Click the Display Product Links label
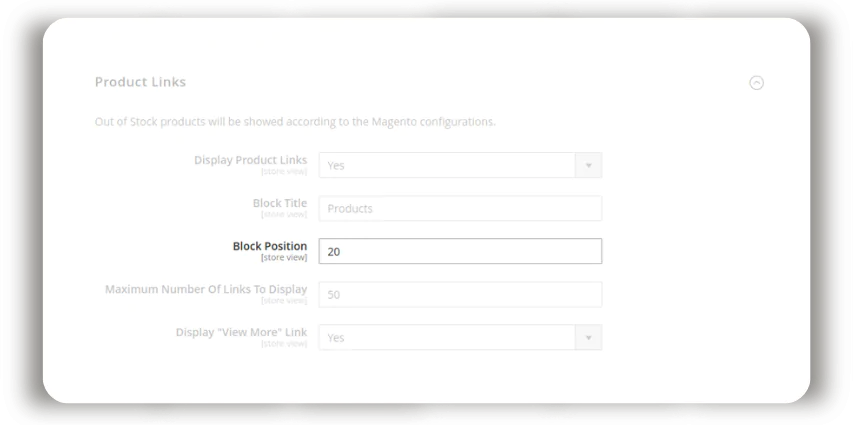Viewport: 853px width, 425px height. click(250, 160)
